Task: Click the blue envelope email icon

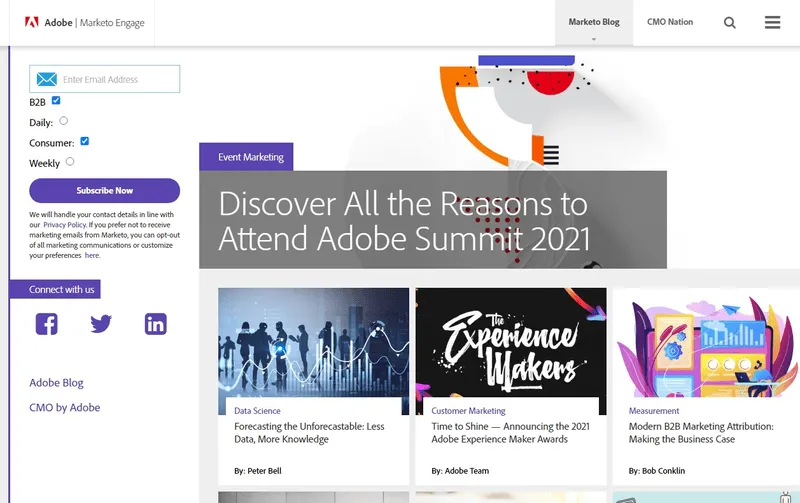Action: pos(46,79)
